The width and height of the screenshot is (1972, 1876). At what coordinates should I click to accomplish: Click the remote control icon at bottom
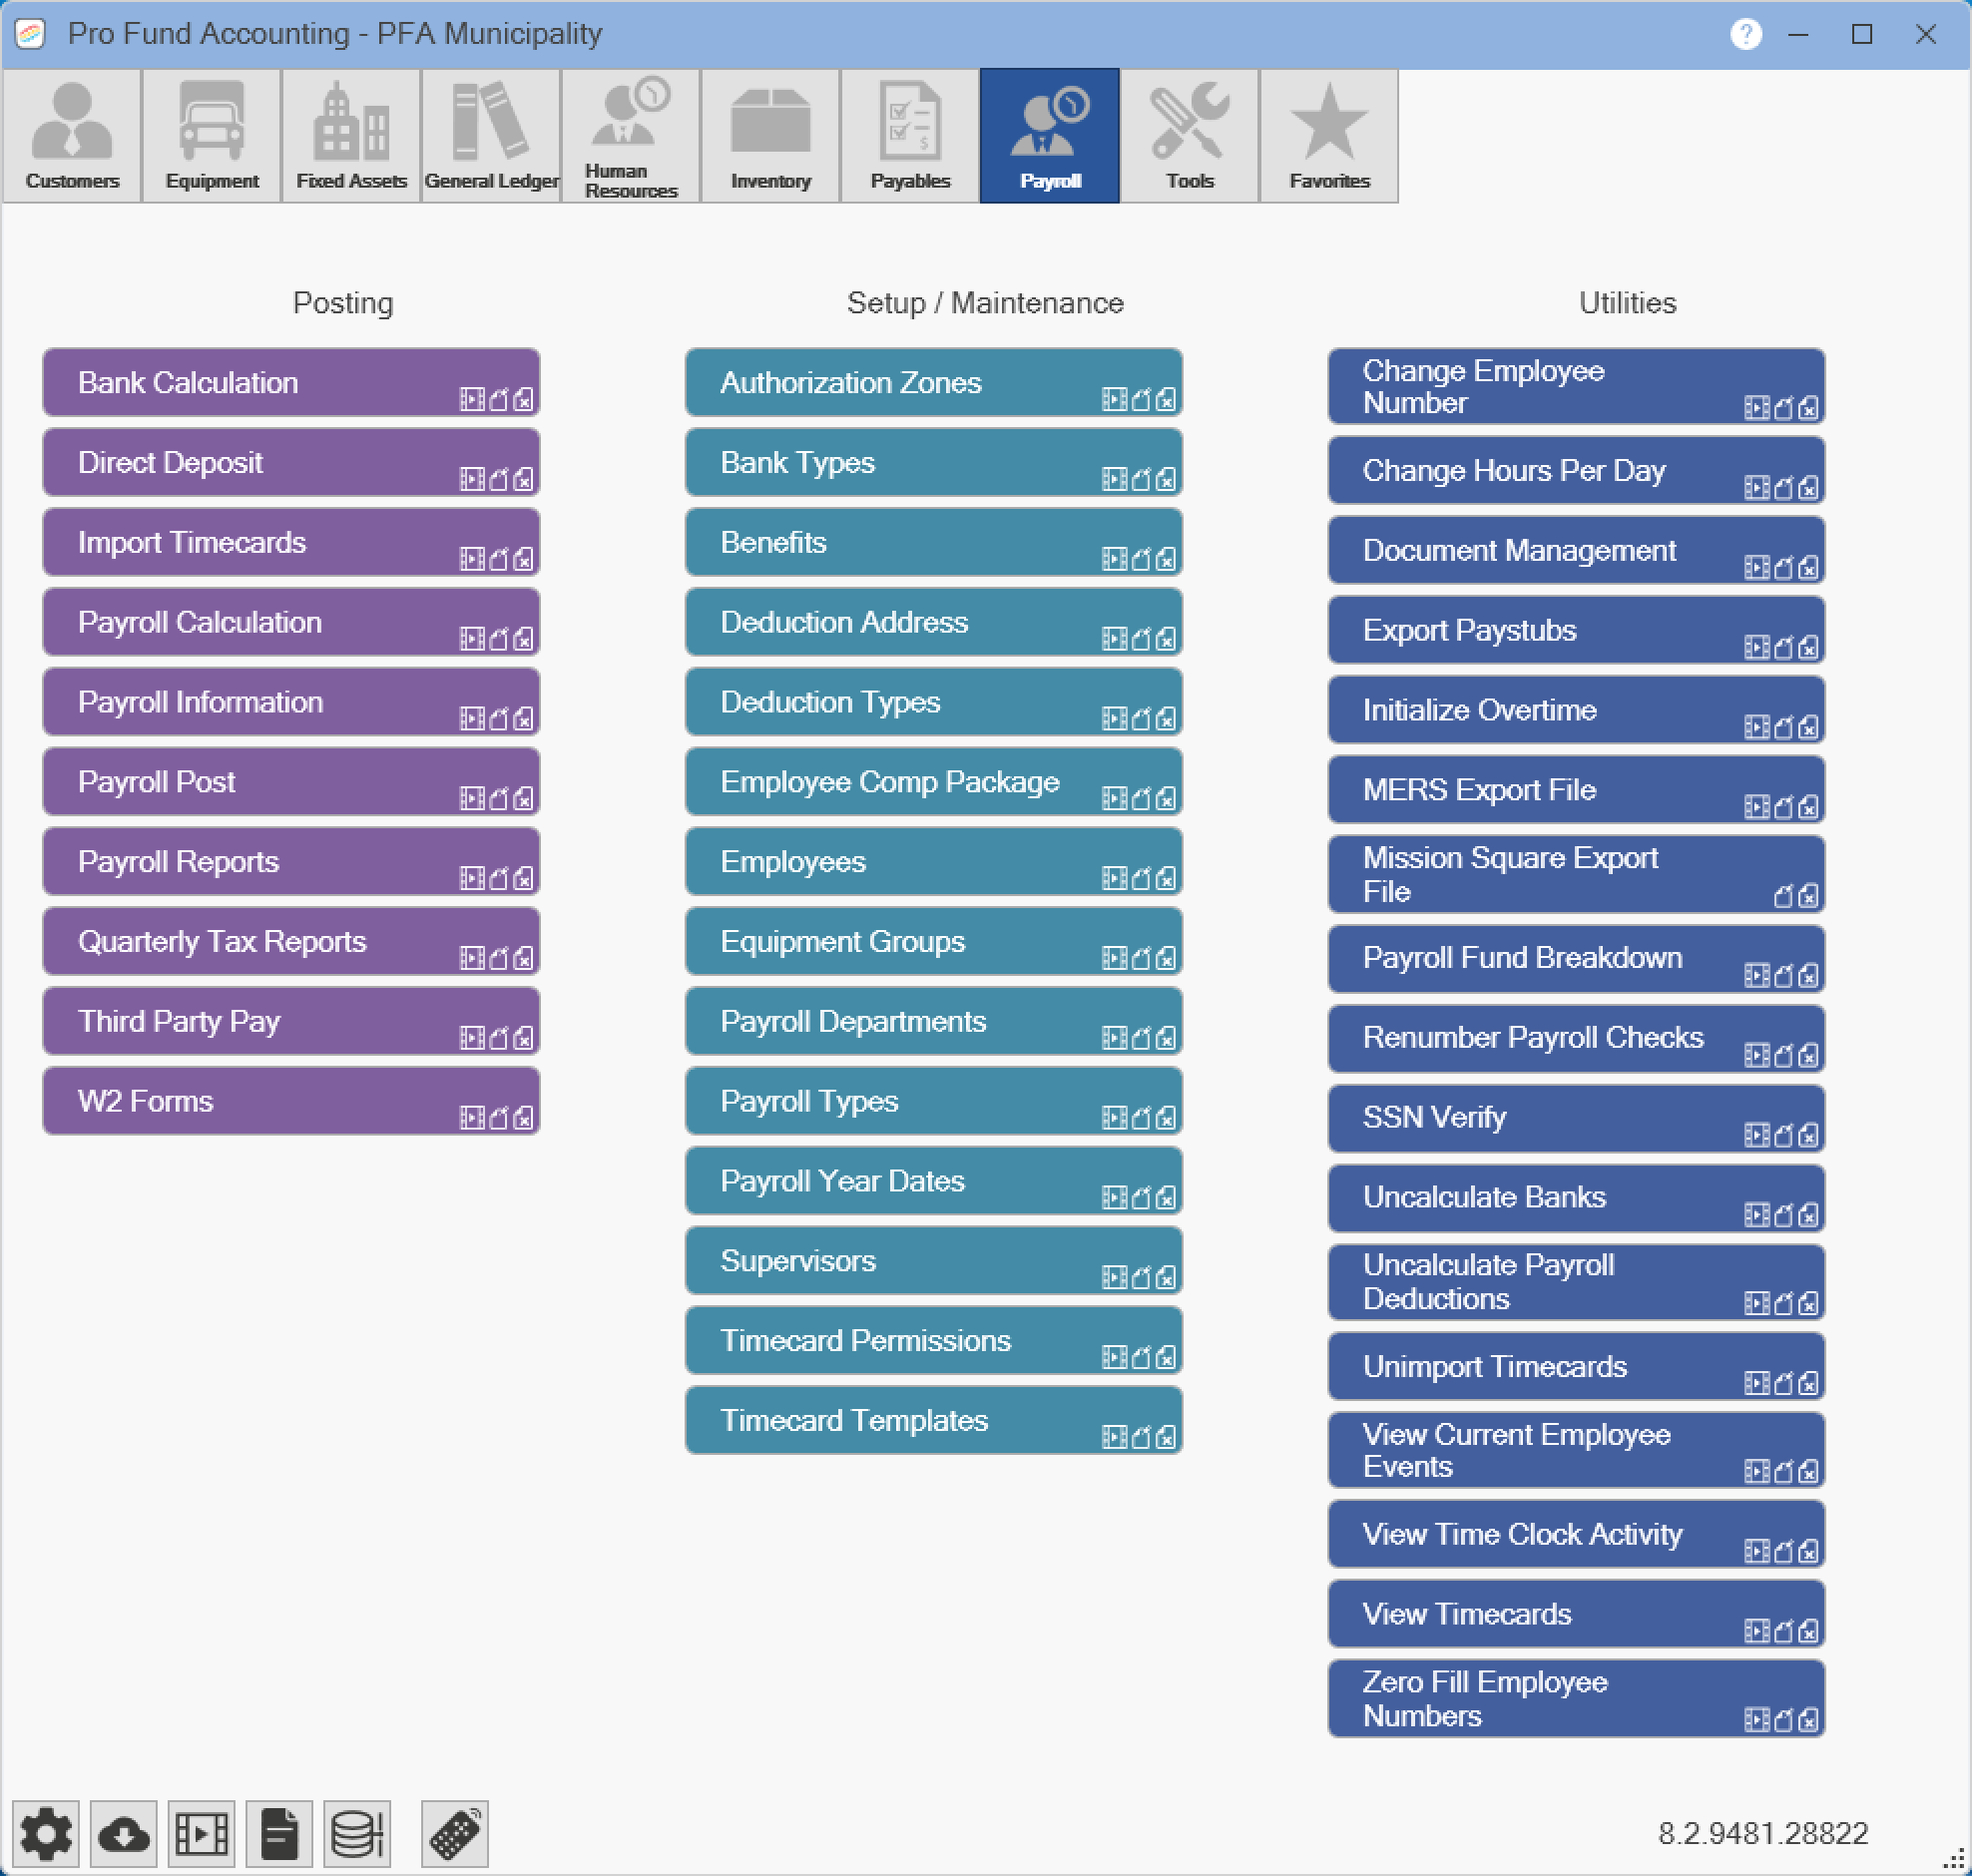(x=455, y=1834)
